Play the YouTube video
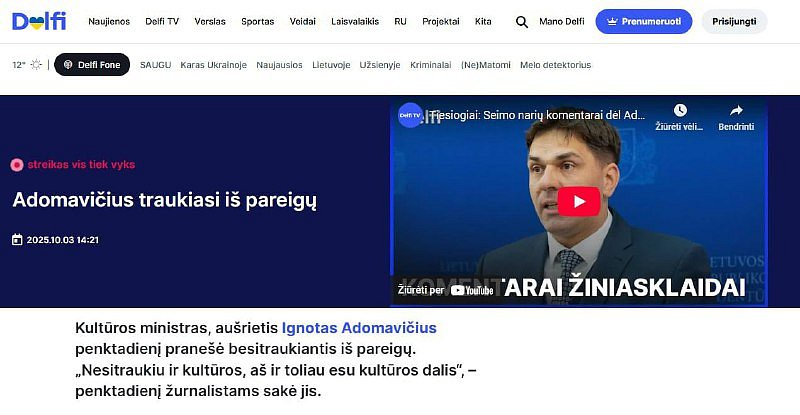The height and width of the screenshot is (415, 800). click(579, 202)
